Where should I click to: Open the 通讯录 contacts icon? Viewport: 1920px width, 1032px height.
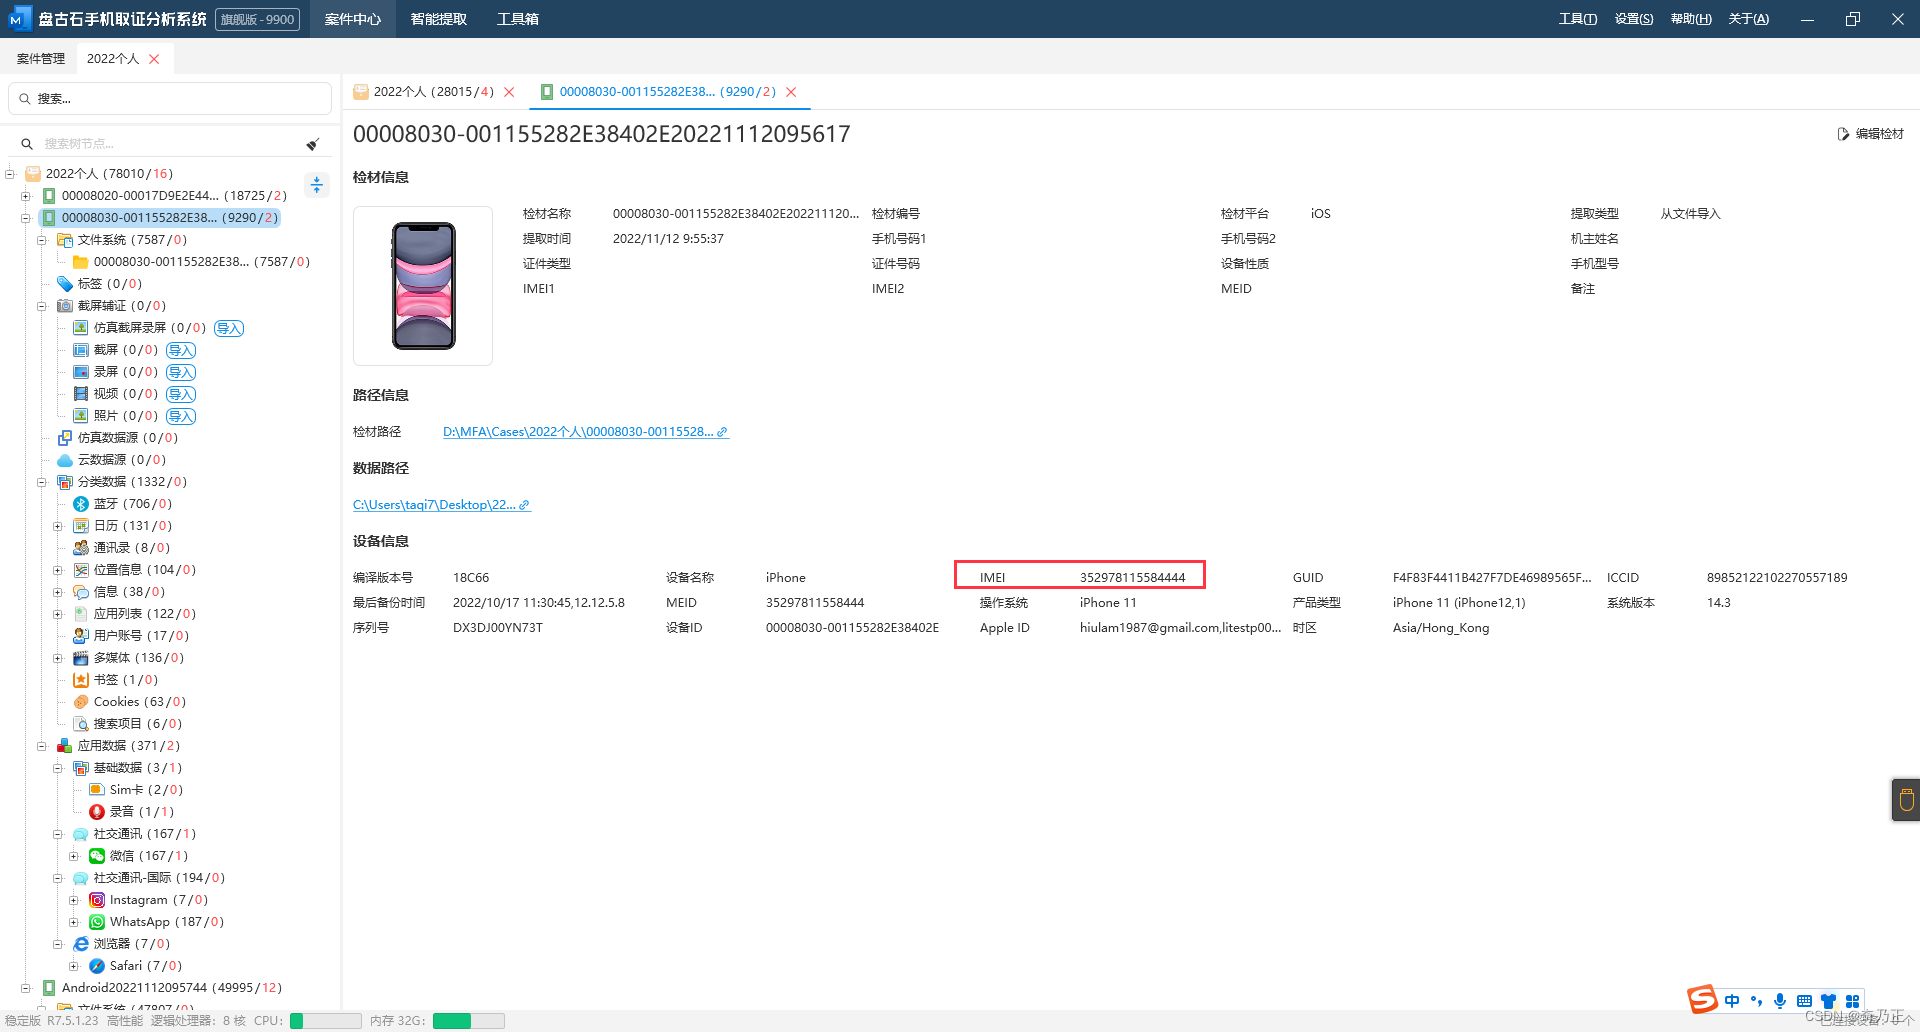tap(81, 548)
